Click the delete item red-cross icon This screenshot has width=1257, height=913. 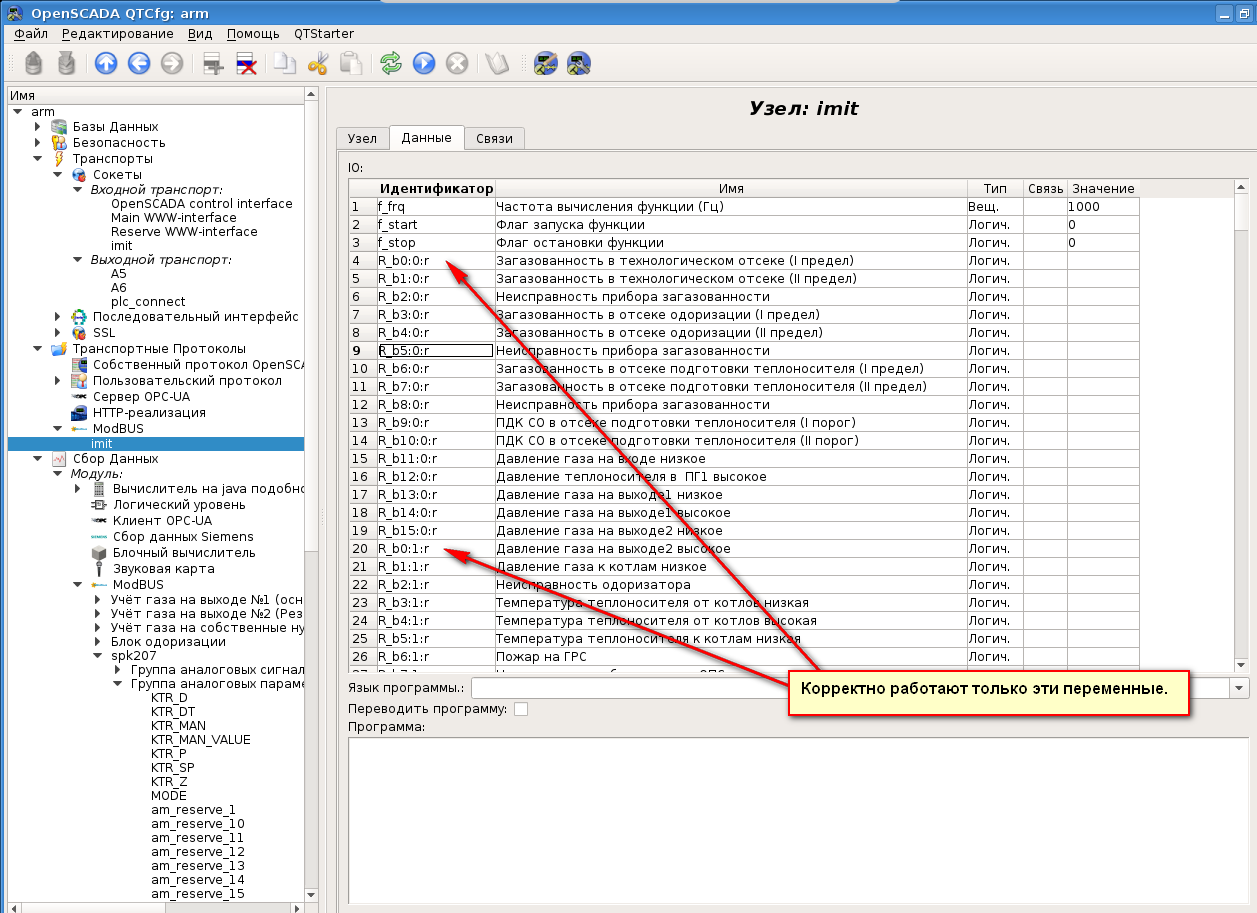tap(245, 63)
